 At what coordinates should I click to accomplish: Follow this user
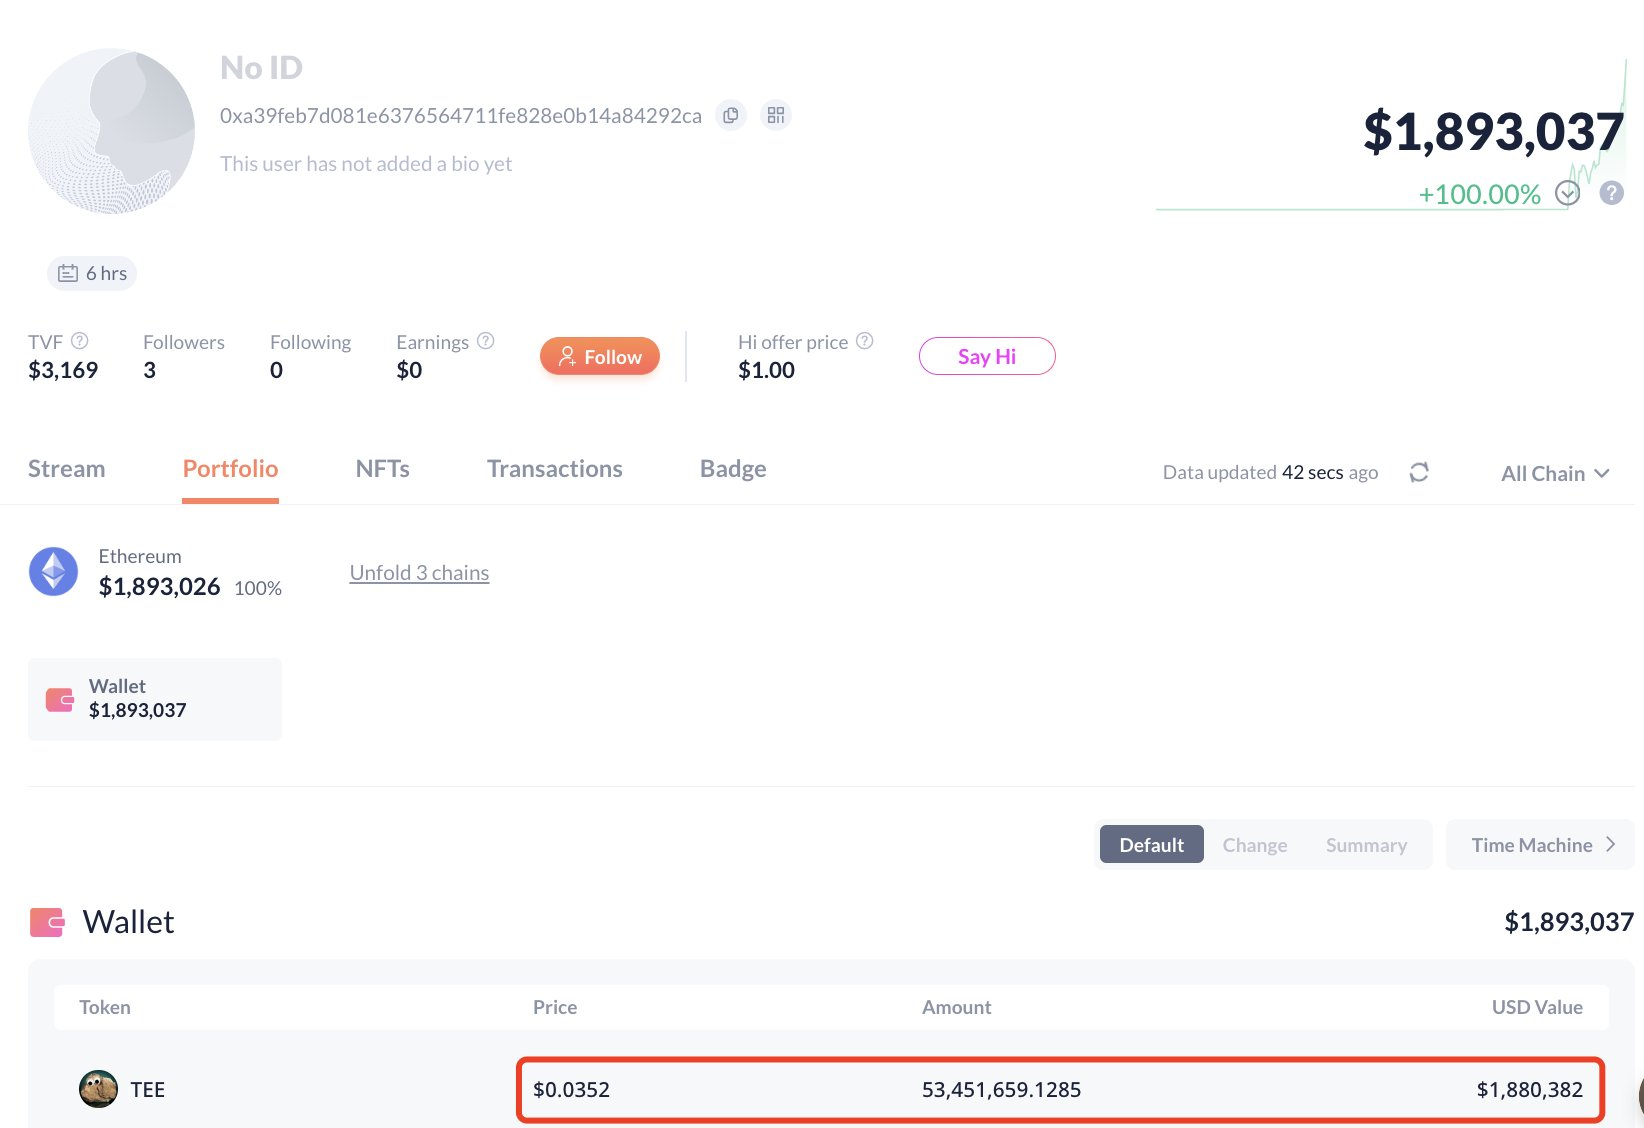click(x=600, y=356)
